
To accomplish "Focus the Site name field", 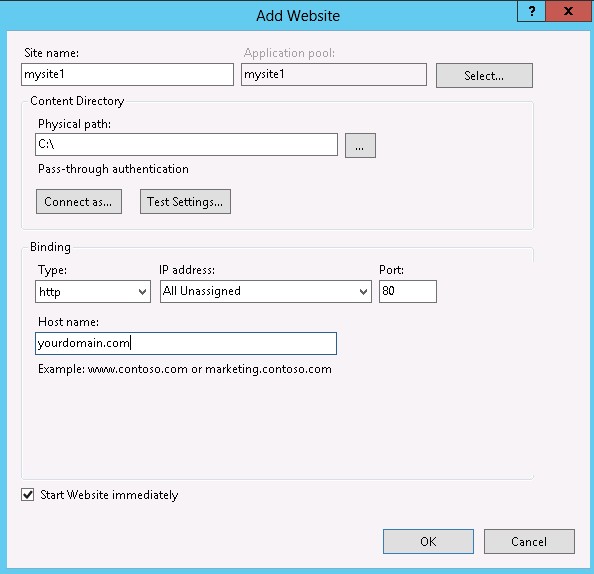I will (x=127, y=74).
